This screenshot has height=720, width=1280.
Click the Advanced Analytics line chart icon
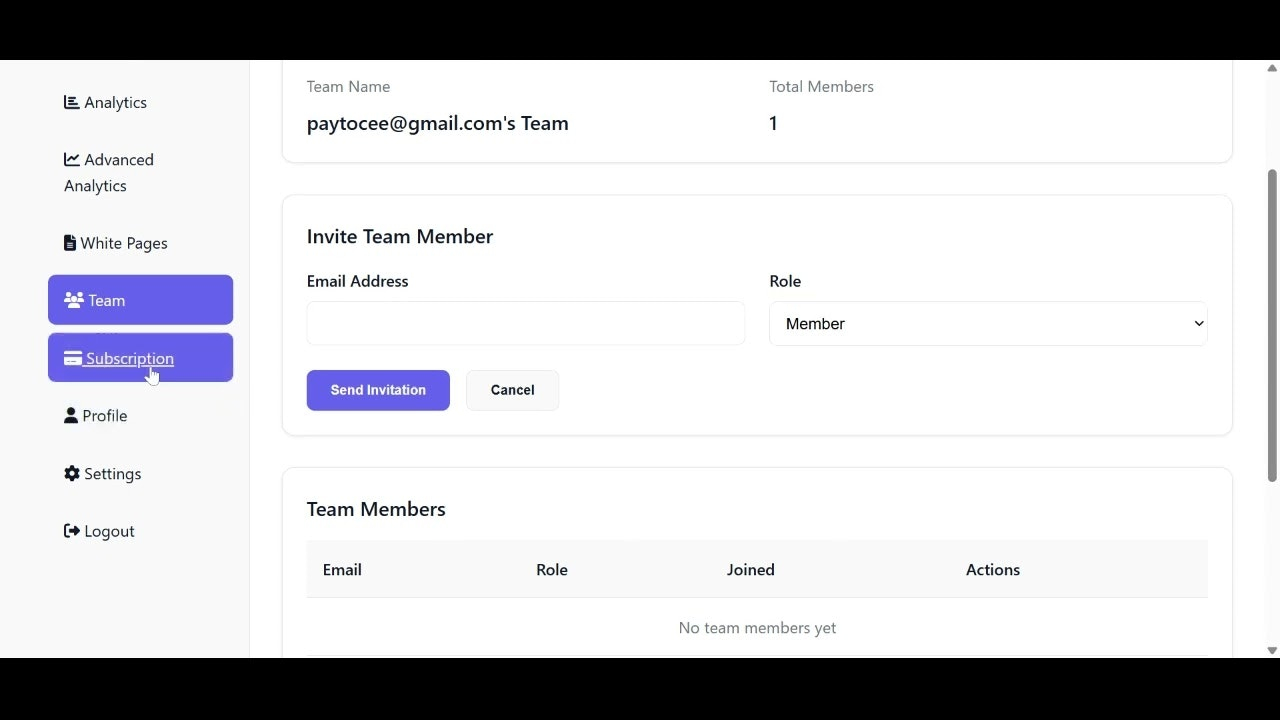72,159
